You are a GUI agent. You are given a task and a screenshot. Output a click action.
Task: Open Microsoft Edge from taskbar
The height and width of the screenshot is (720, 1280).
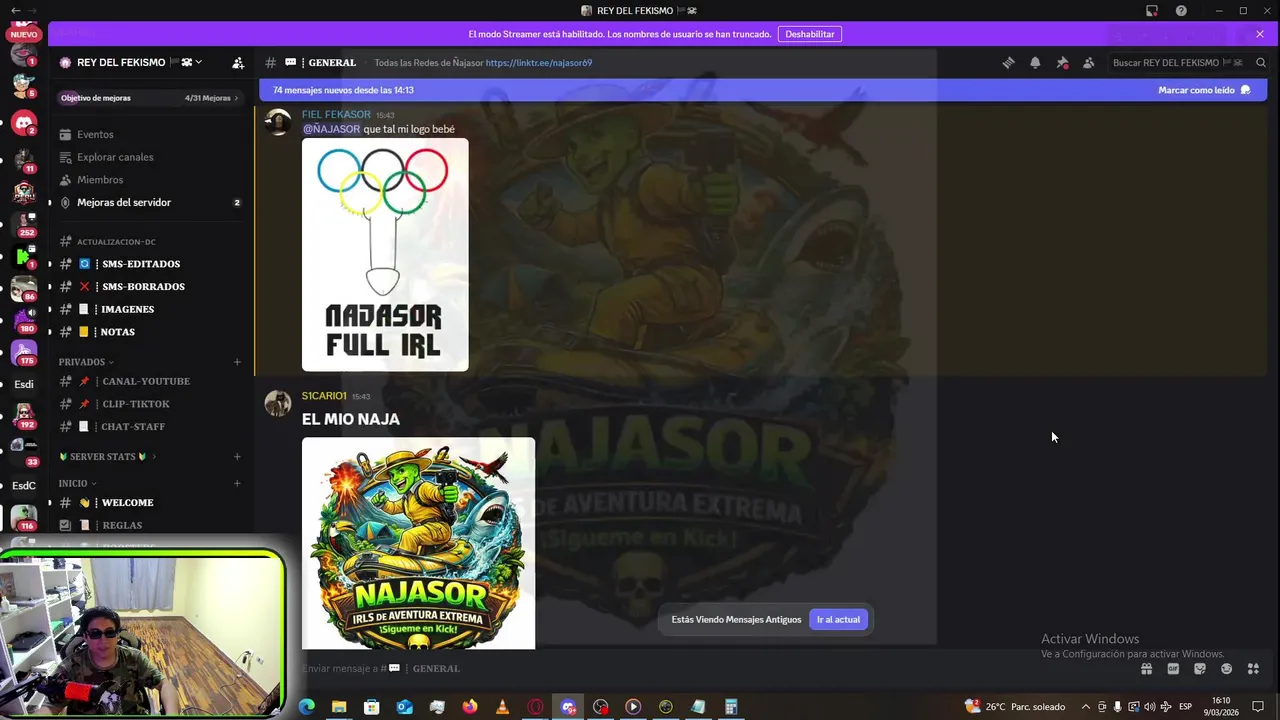tap(307, 707)
